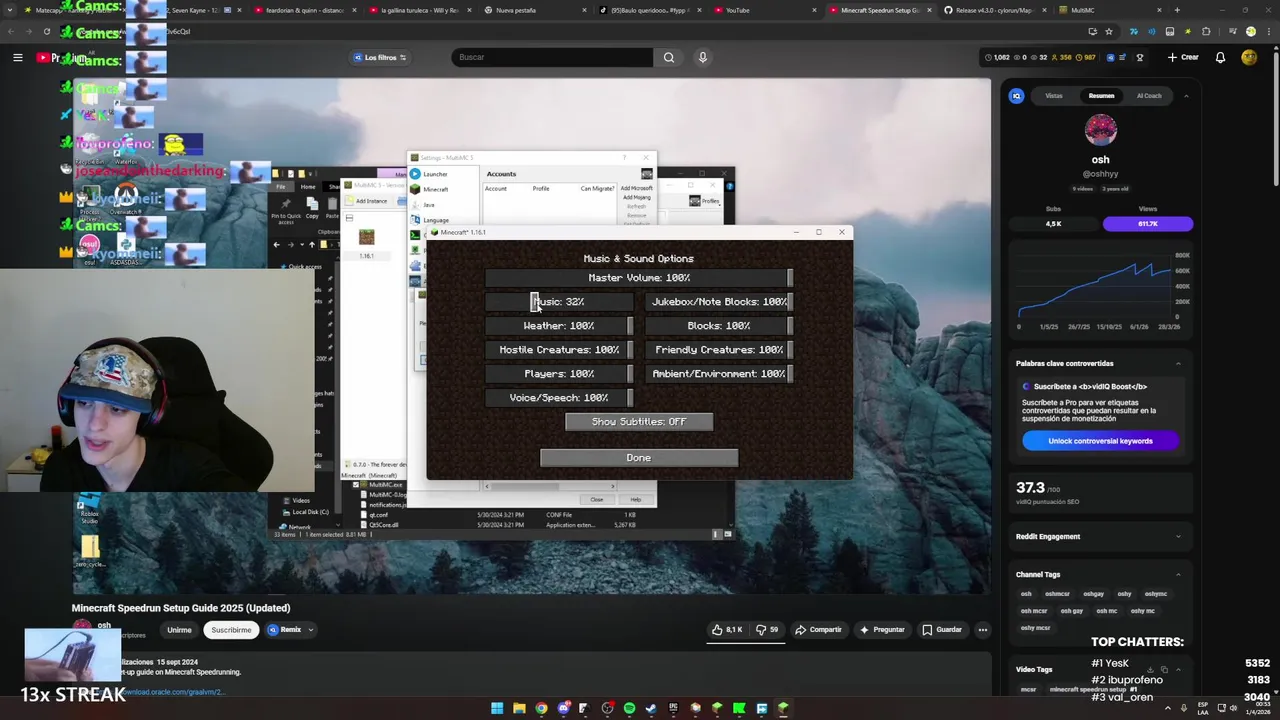The width and height of the screenshot is (1280, 720).
Task: Click the Voice/Speech 100% slider
Action: [559, 398]
